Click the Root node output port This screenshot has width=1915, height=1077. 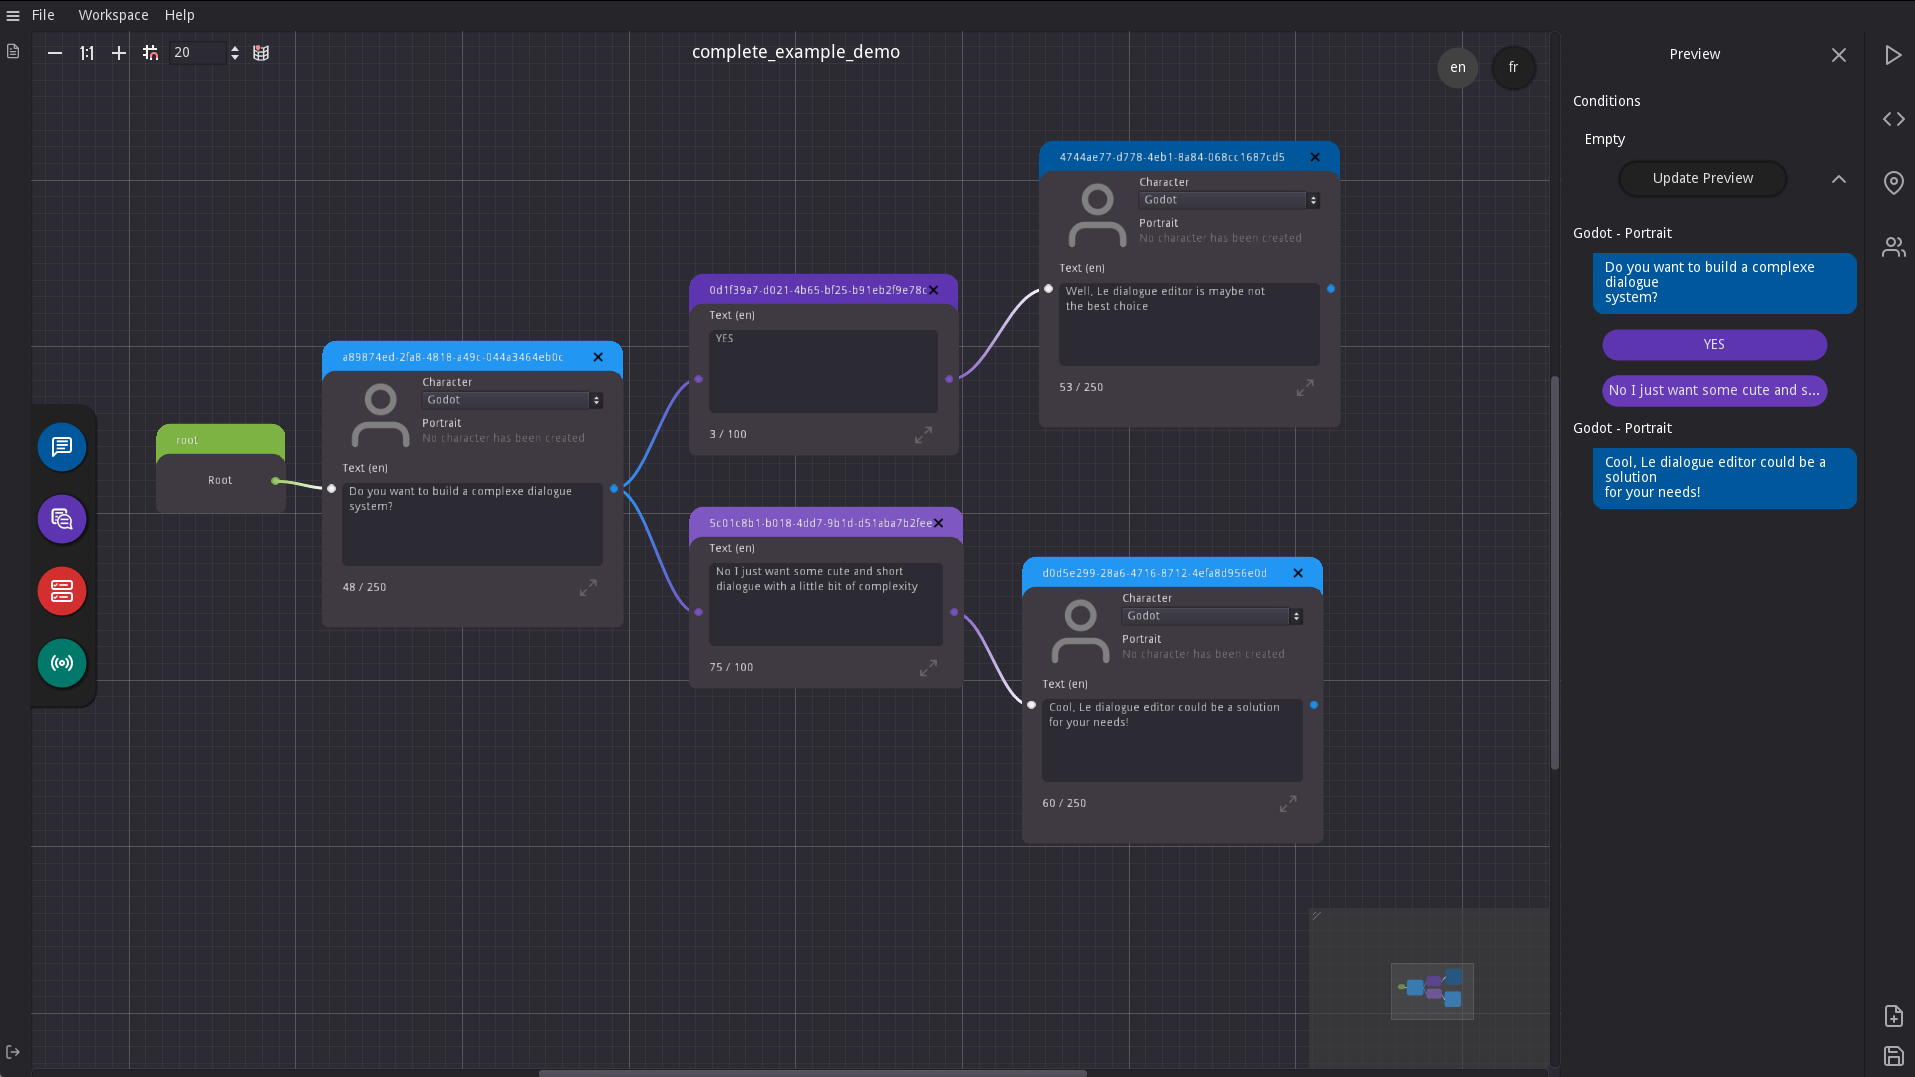point(276,481)
